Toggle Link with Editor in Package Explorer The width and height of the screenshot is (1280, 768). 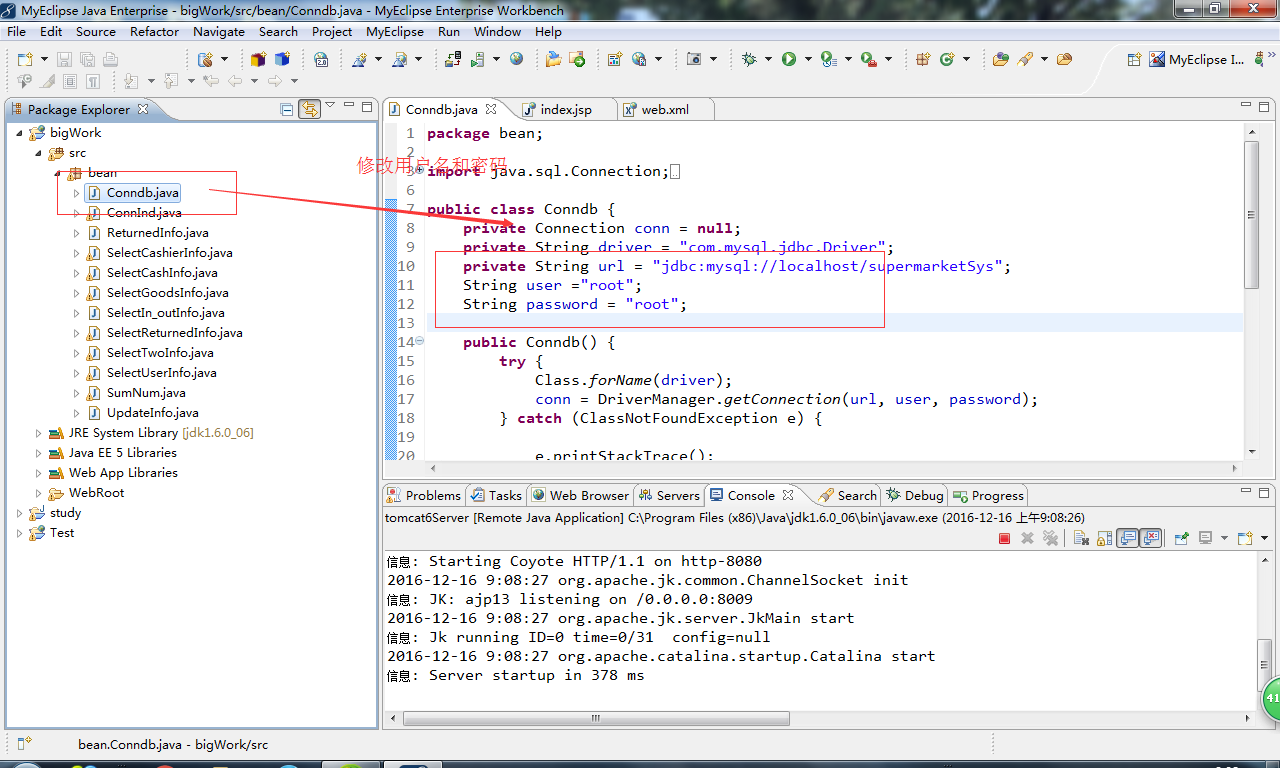point(310,109)
